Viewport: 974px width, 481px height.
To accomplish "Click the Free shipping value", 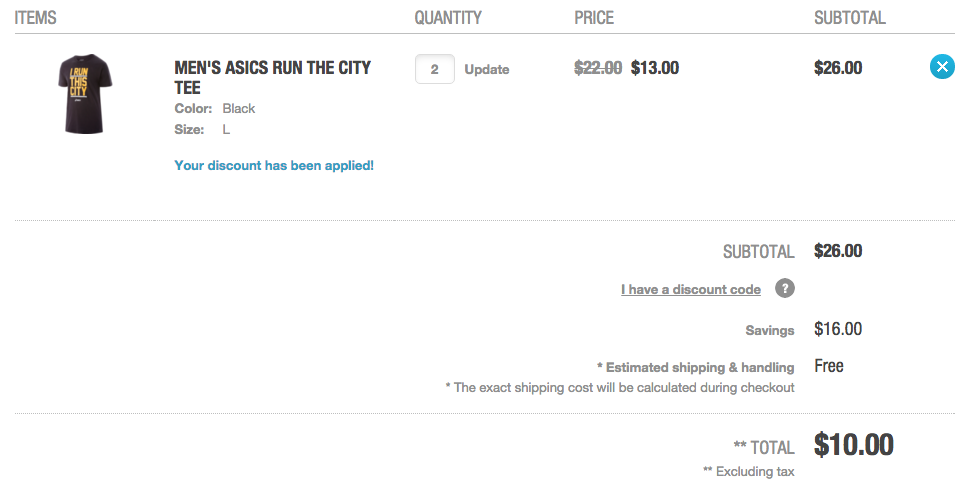I will [829, 366].
